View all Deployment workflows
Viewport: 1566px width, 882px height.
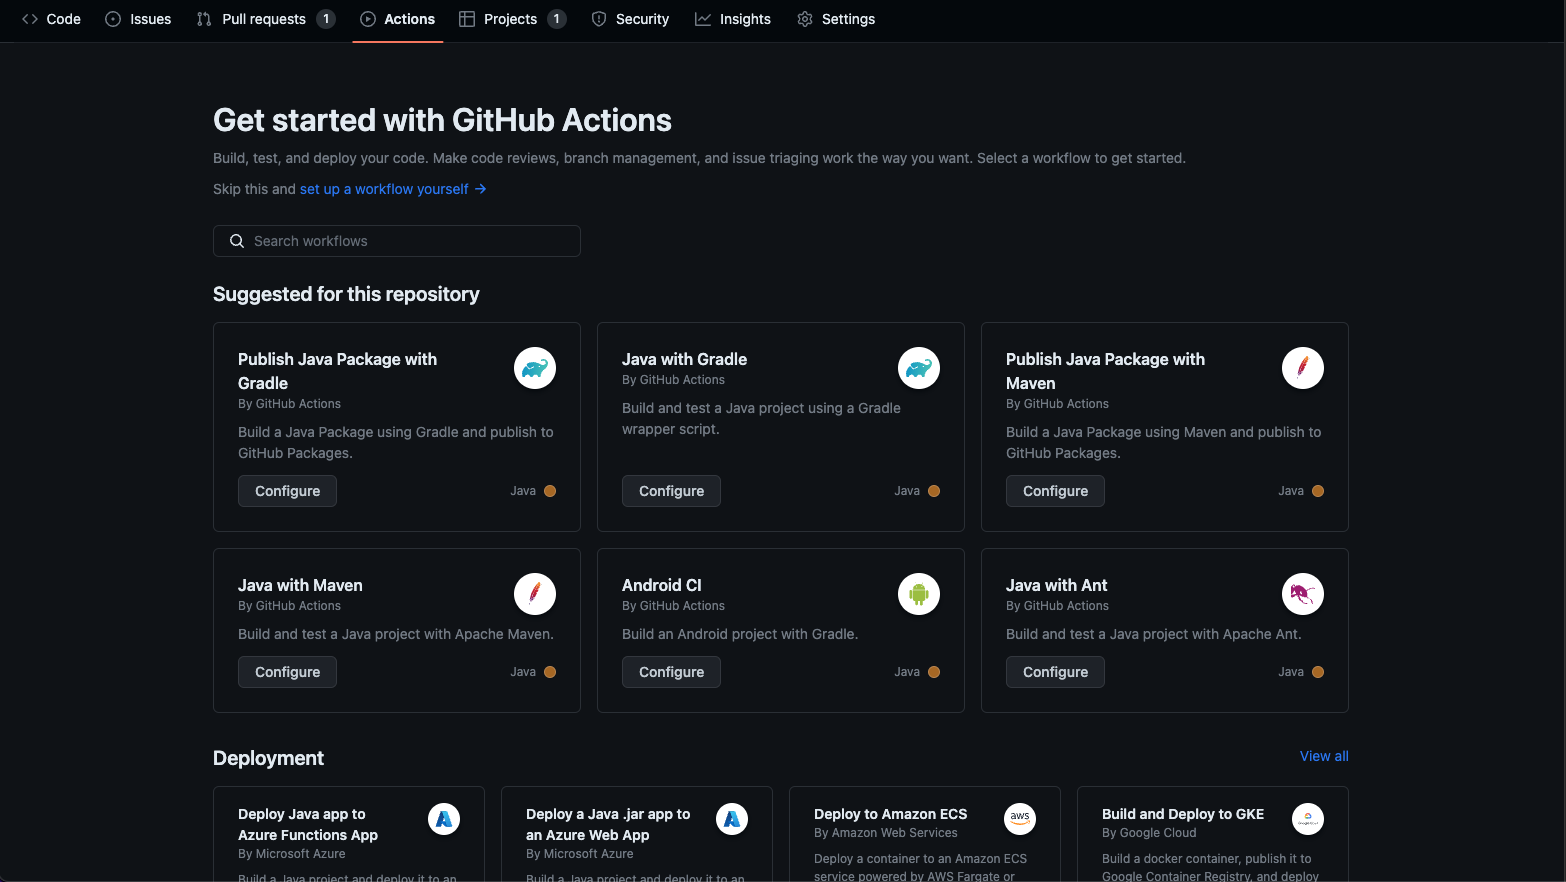pos(1324,756)
